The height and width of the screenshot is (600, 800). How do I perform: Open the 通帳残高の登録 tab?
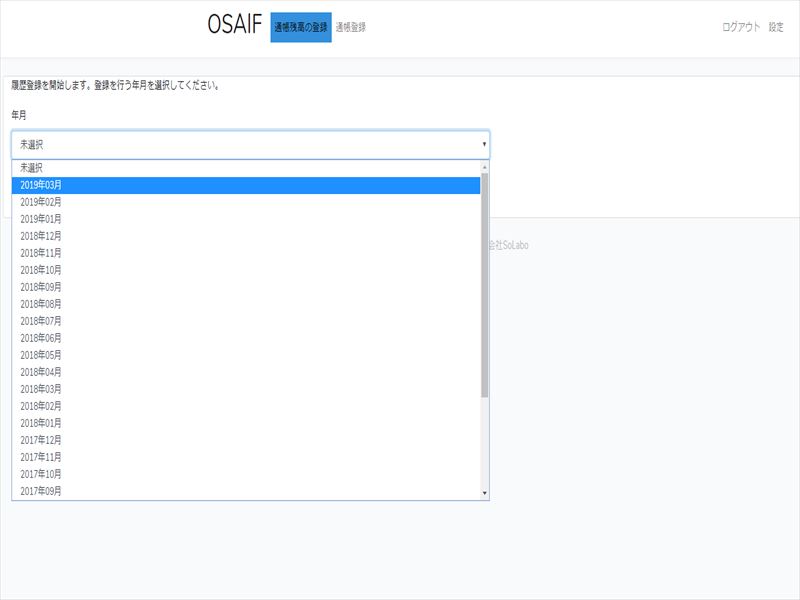coord(301,27)
